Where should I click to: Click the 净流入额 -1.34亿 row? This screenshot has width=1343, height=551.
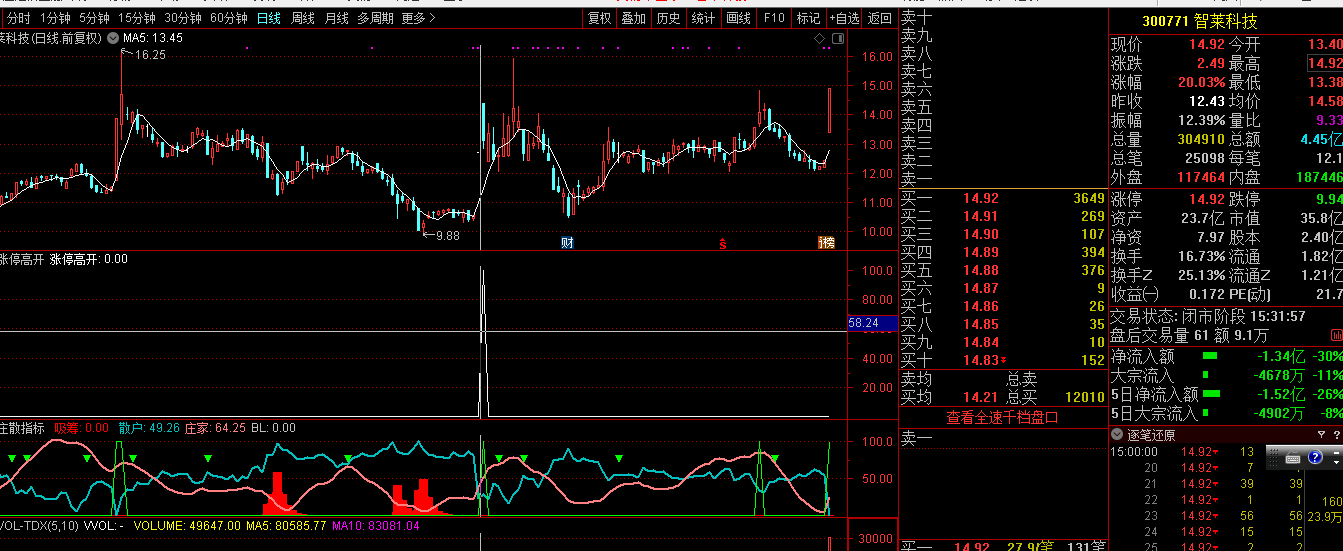(x=1226, y=356)
